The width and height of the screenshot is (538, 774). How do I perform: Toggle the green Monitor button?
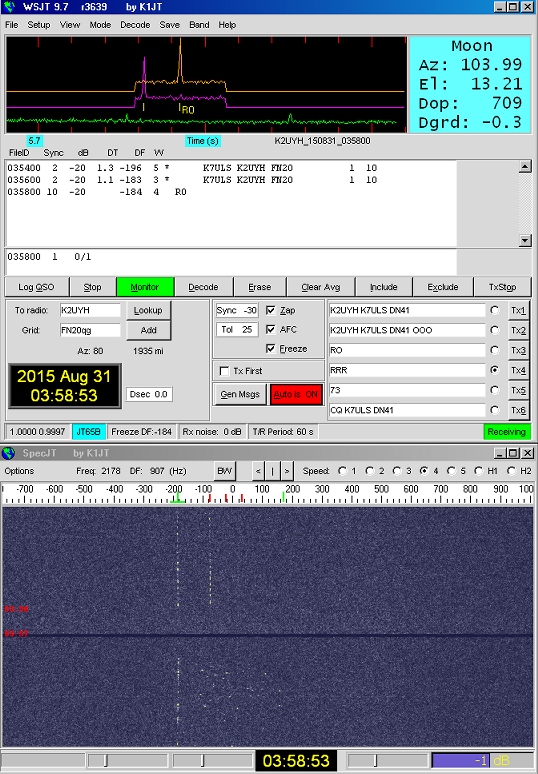point(145,287)
